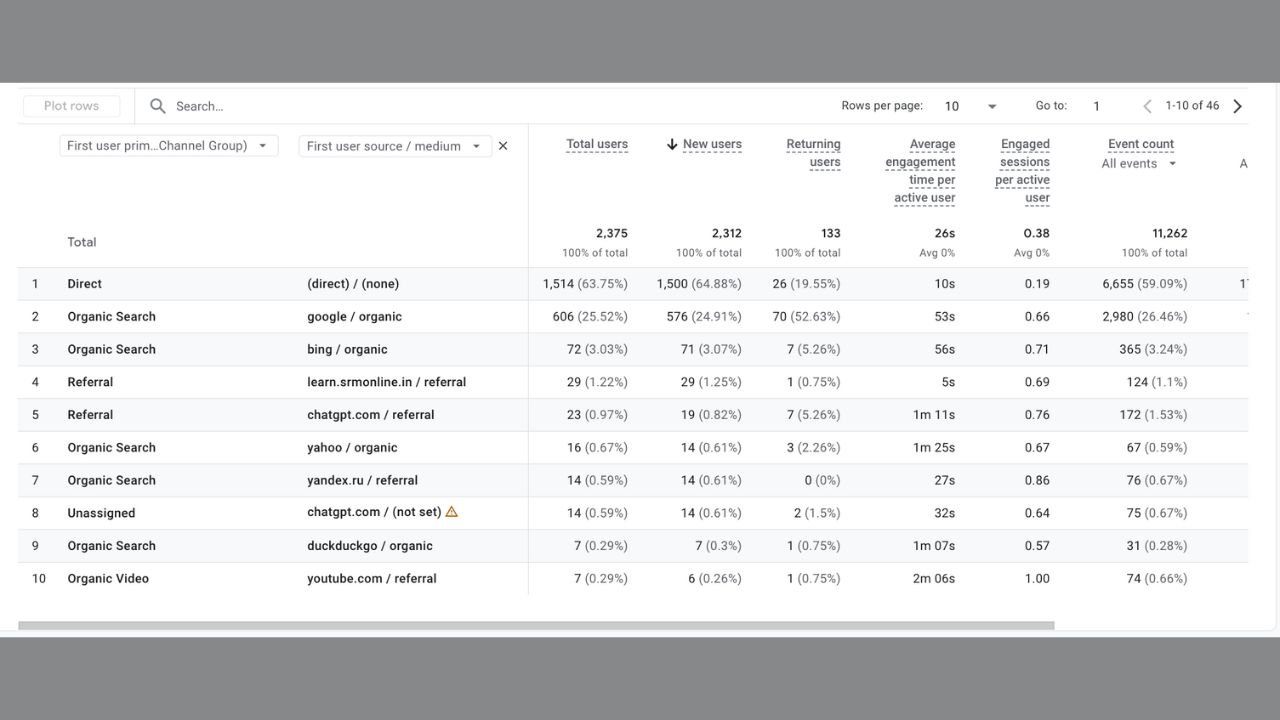The width and height of the screenshot is (1280, 720).
Task: Click the New users sort arrow
Action: click(x=672, y=145)
